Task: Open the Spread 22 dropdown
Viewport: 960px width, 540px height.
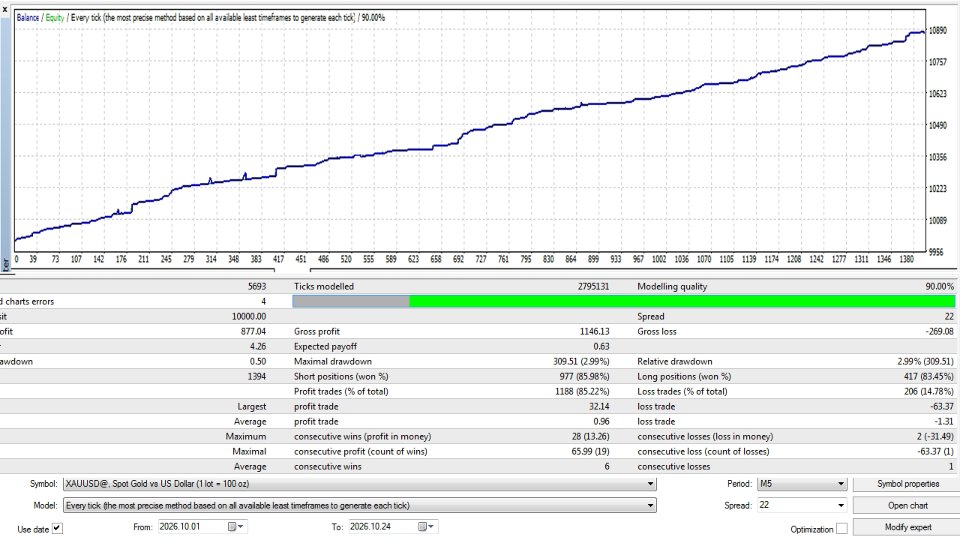Action: click(x=841, y=506)
